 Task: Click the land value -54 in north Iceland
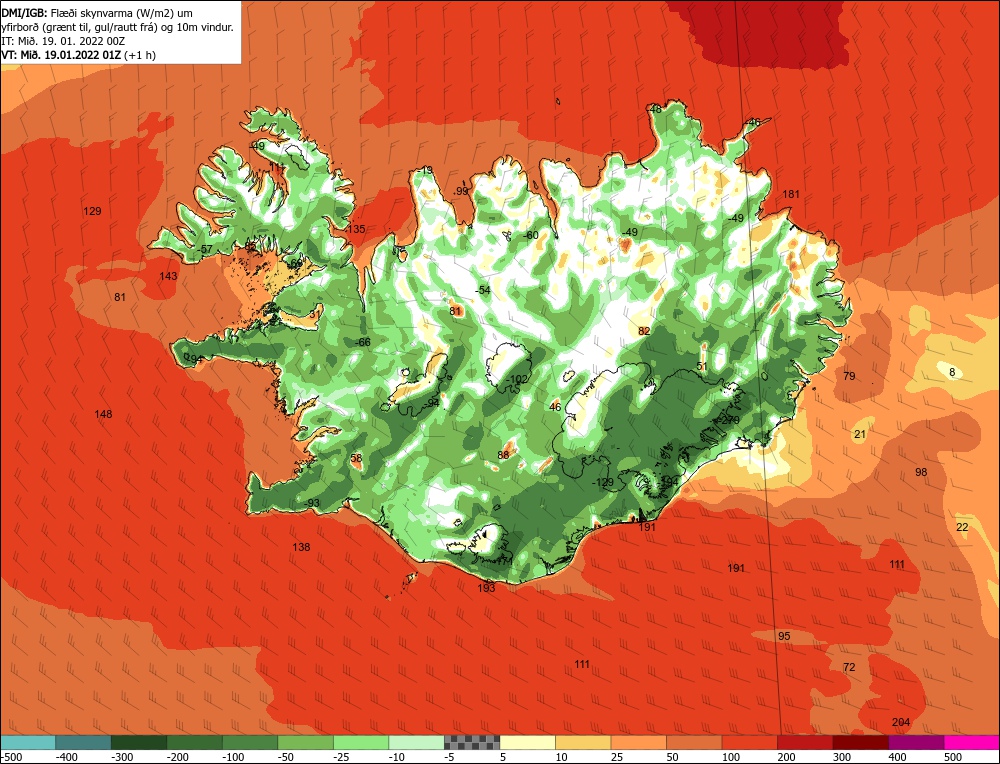(483, 290)
